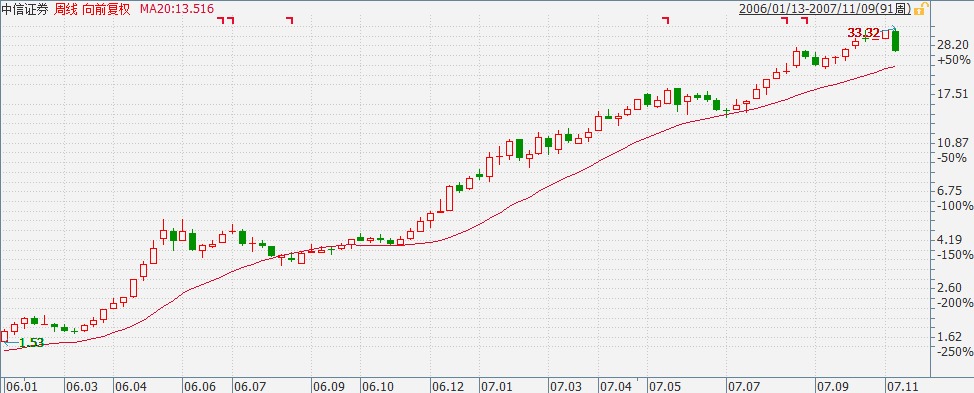This screenshot has height=393, width=974.
Task: Click the 33.32 highest price label
Action: coord(863,33)
